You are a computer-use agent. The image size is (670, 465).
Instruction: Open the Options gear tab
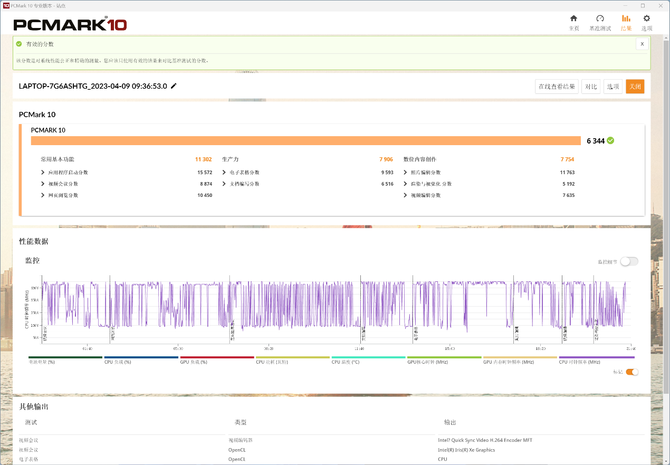(x=646, y=23)
